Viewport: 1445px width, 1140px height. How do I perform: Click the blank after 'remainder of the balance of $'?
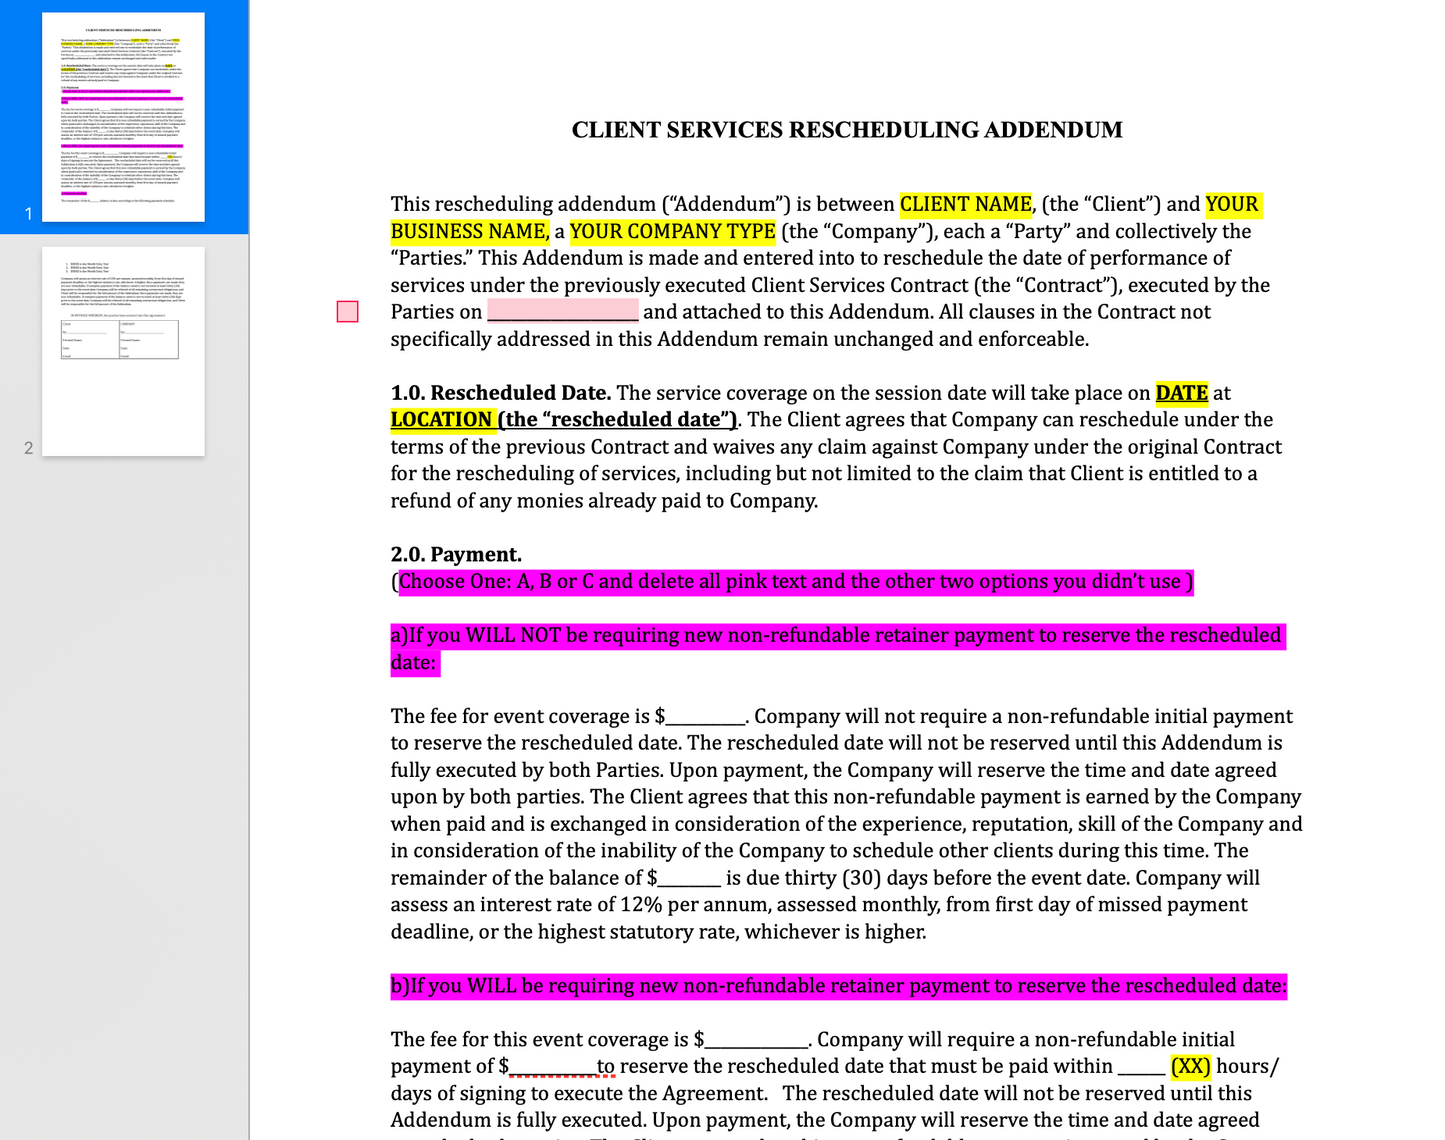689,879
